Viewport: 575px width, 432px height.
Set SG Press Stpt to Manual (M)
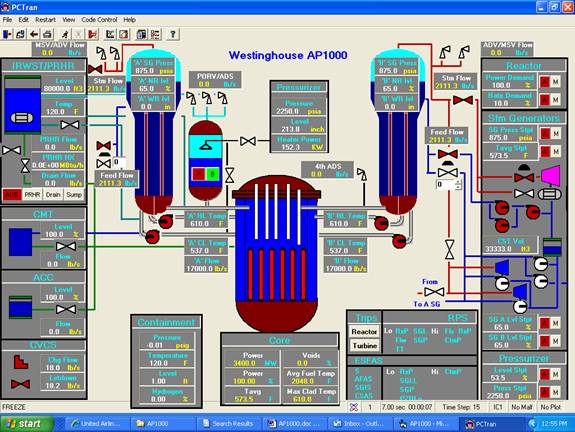[556, 133]
